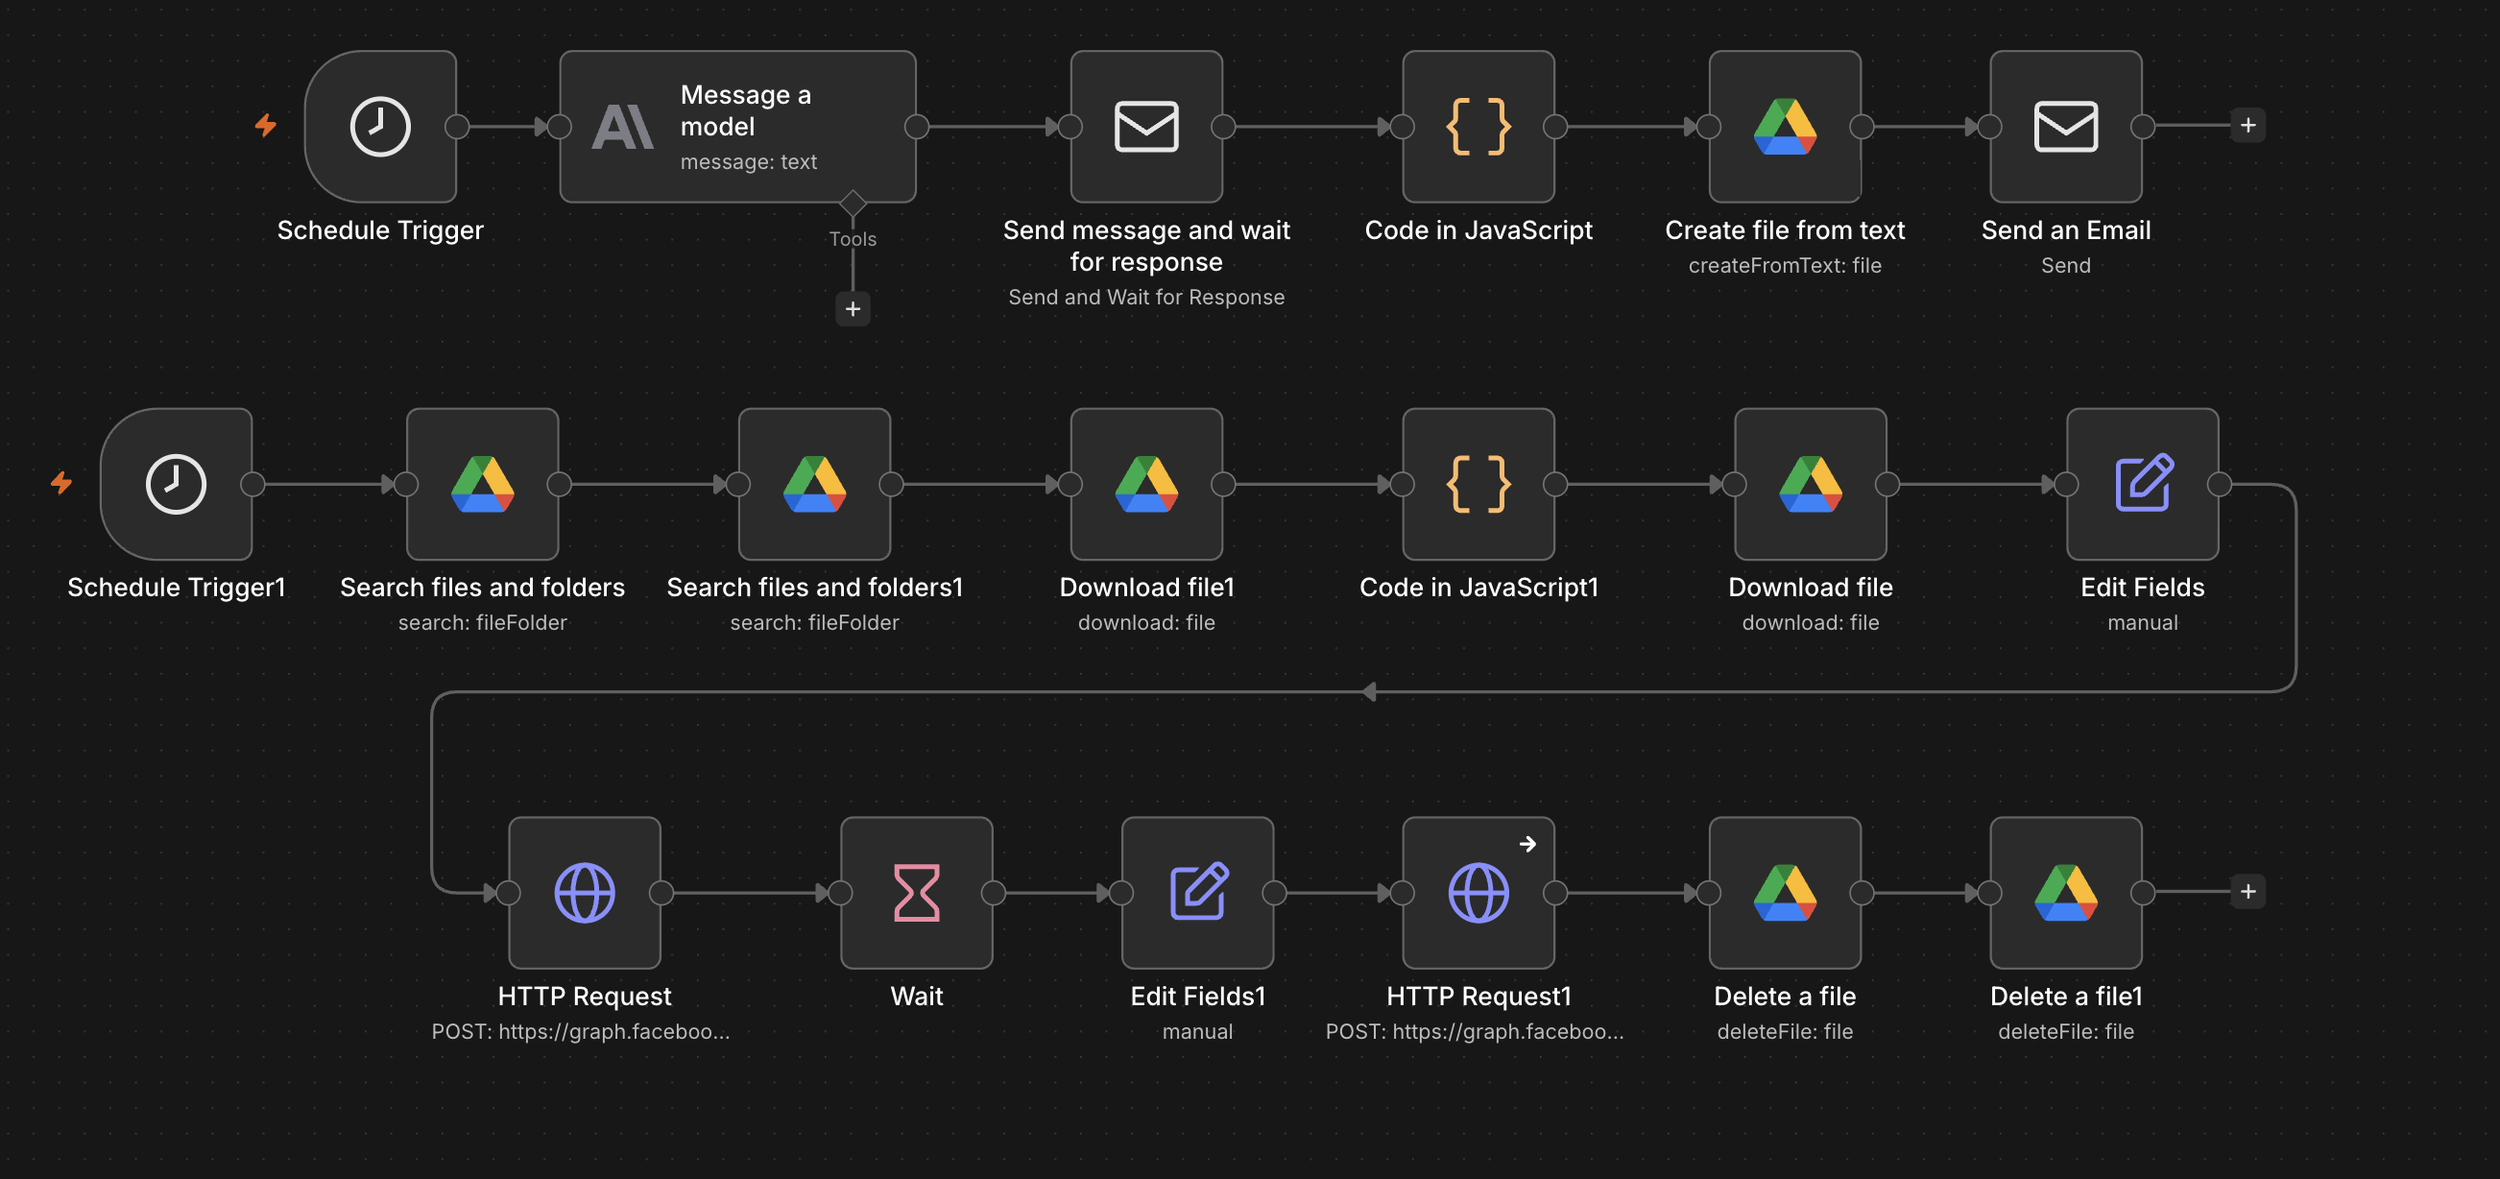Click lightning trigger icon beside Schedule Trigger1
Viewport: 2500px width, 1179px height.
pyautogui.click(x=61, y=483)
